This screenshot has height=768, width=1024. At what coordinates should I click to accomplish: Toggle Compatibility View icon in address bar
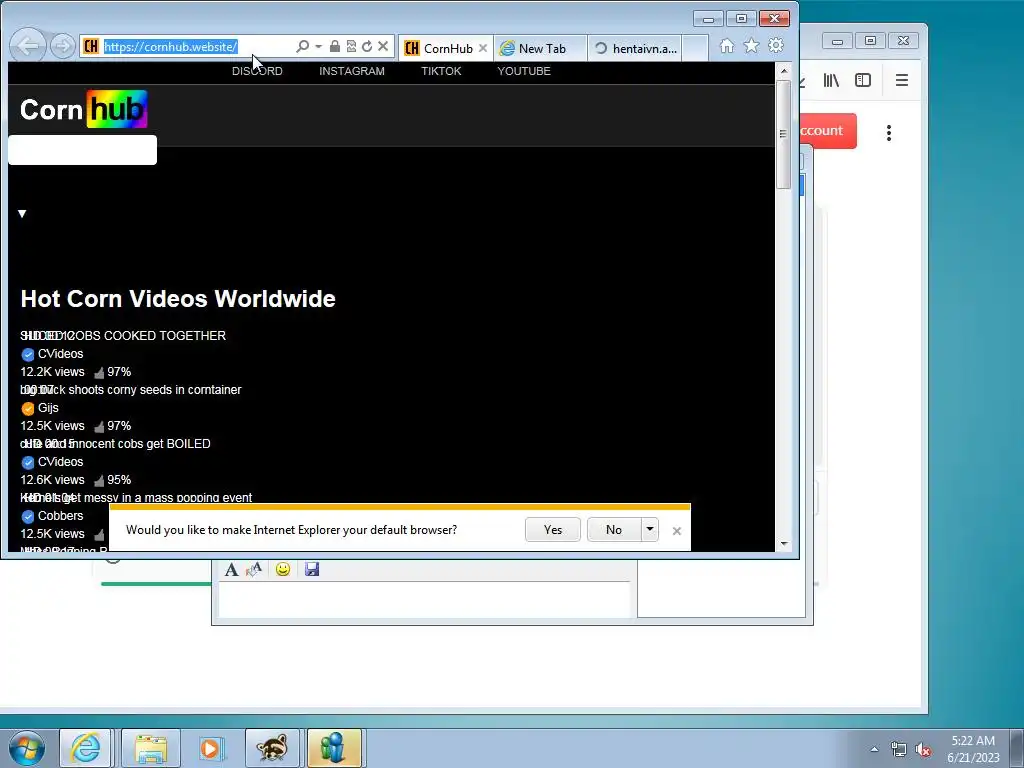click(351, 46)
